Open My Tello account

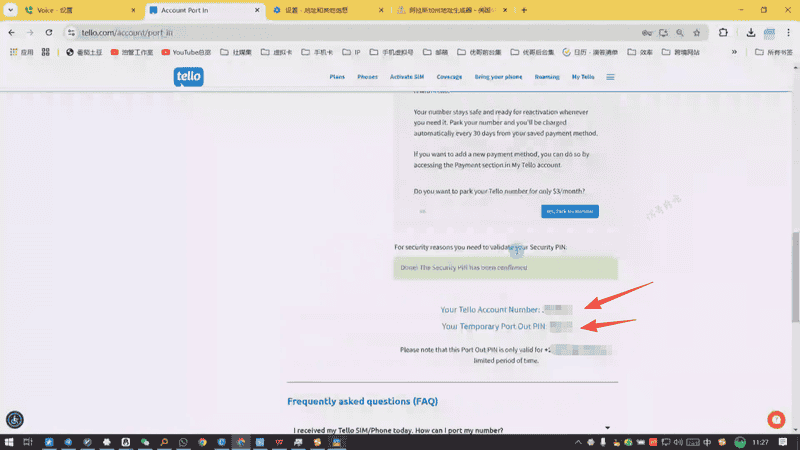(583, 77)
